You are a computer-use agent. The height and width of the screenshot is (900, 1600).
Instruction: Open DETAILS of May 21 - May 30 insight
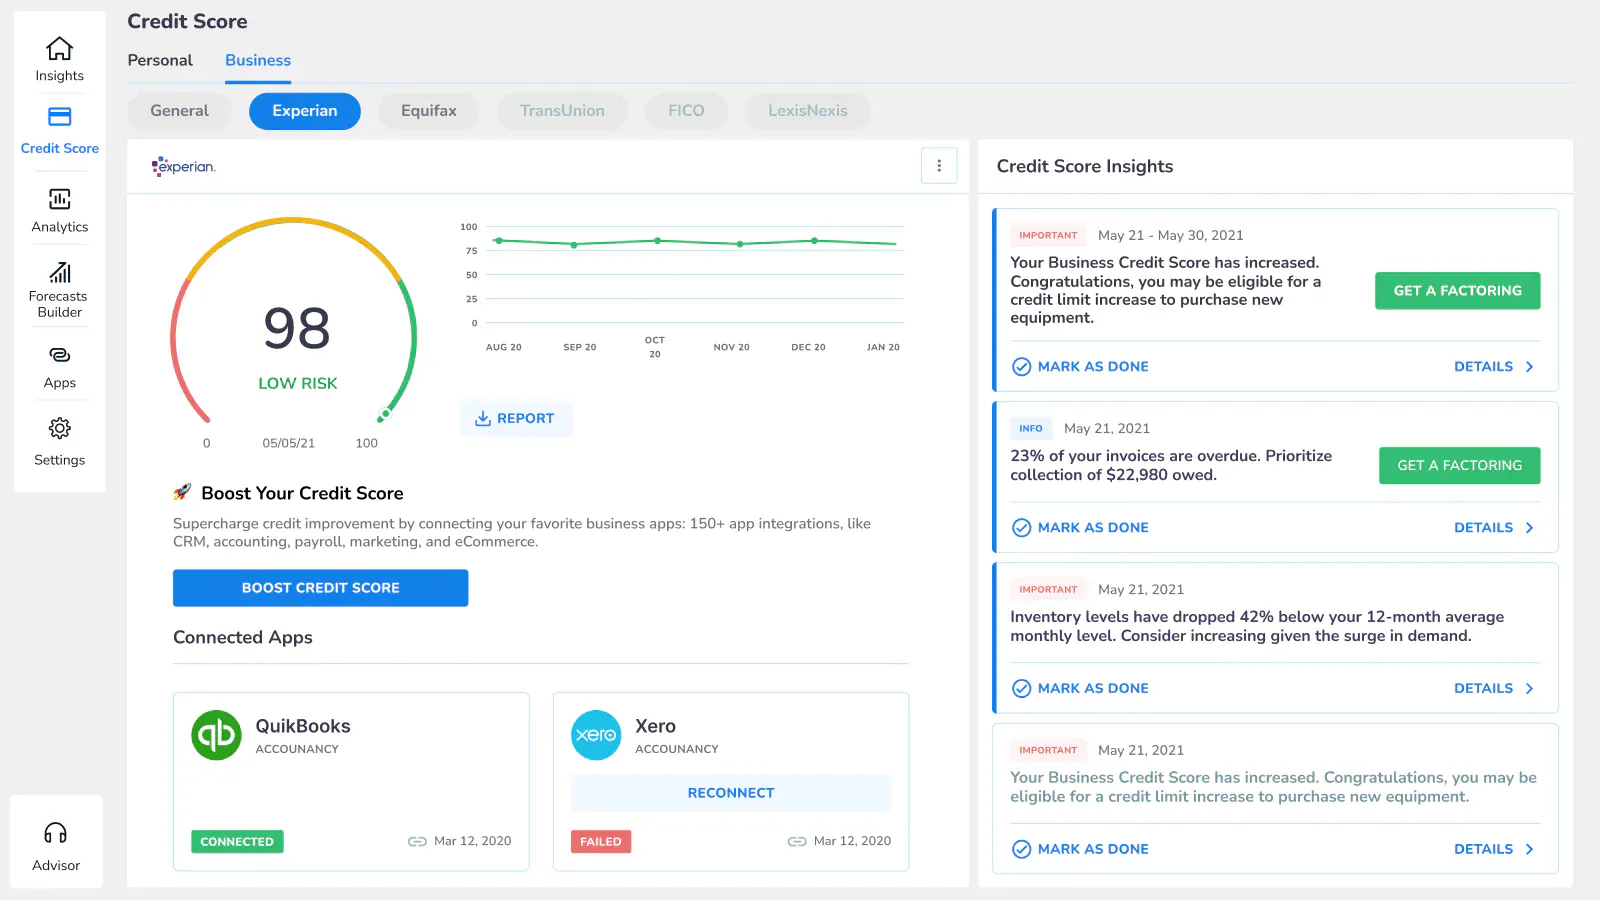[x=1494, y=367]
